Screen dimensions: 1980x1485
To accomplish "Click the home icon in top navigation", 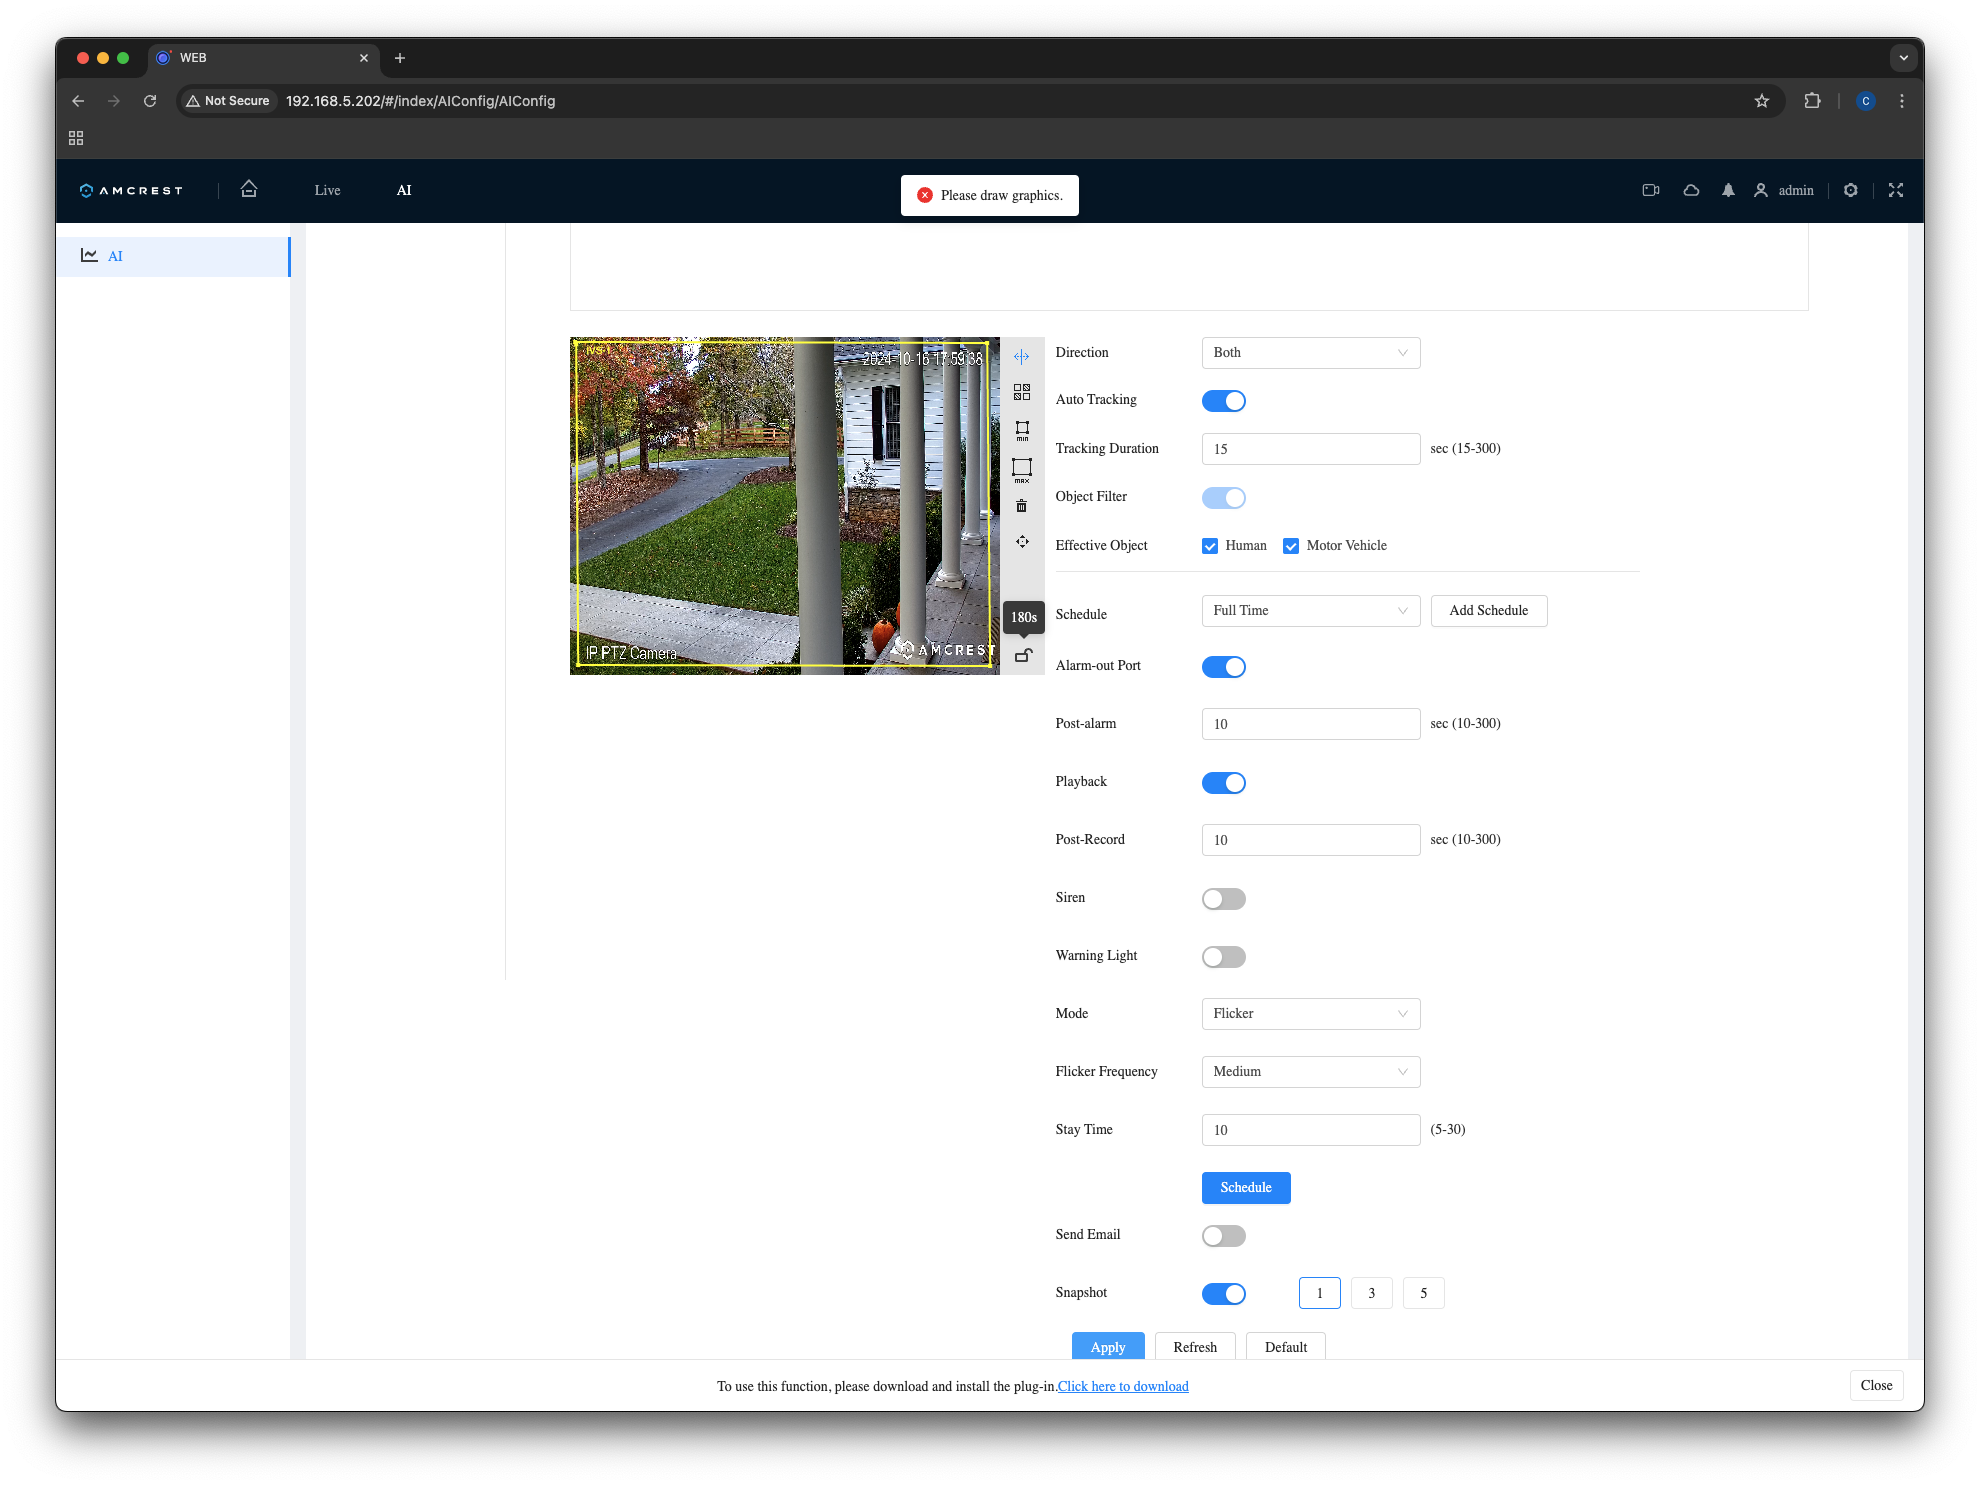I will [249, 189].
